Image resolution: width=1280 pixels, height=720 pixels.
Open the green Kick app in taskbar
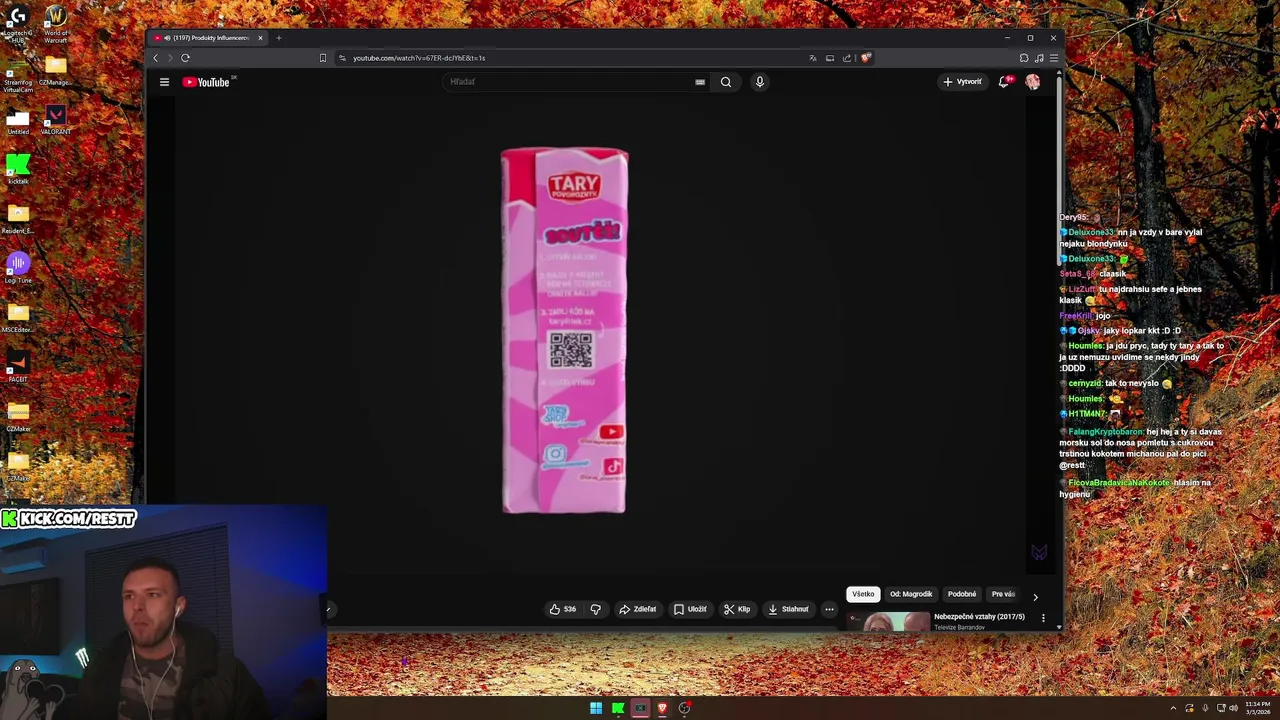pyautogui.click(x=618, y=708)
